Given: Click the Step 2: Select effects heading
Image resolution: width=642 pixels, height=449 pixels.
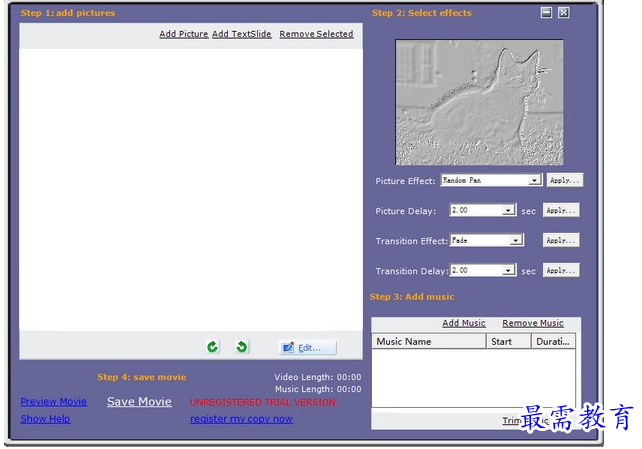Looking at the screenshot, I should tap(422, 13).
